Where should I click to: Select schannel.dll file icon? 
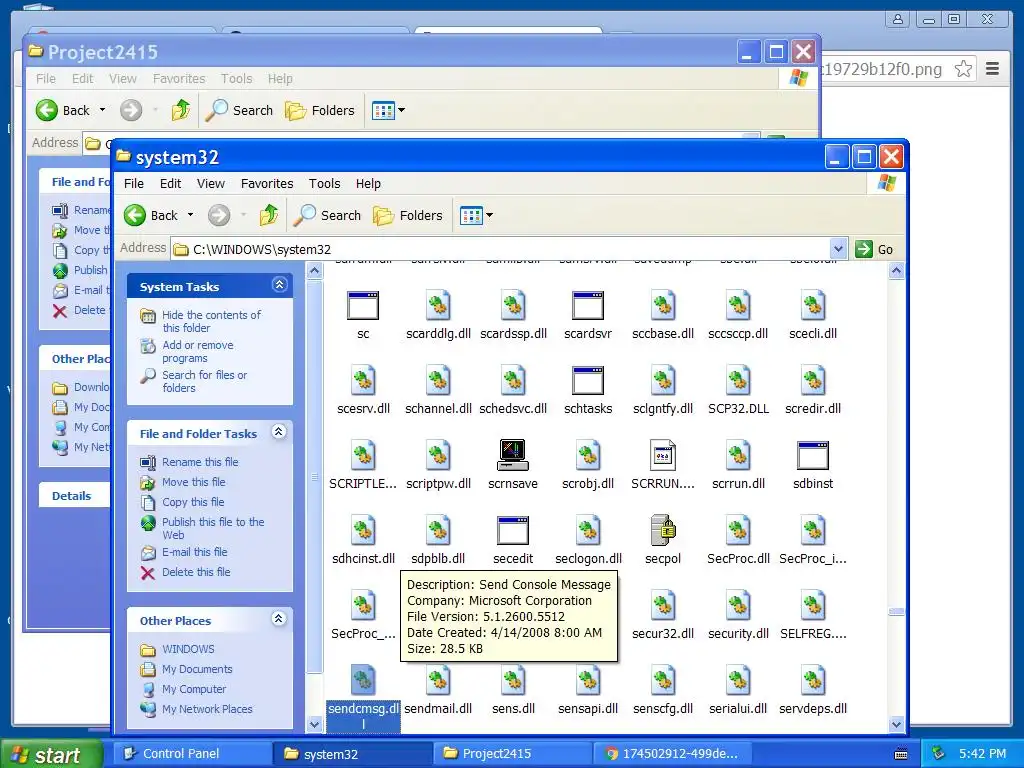pos(438,381)
